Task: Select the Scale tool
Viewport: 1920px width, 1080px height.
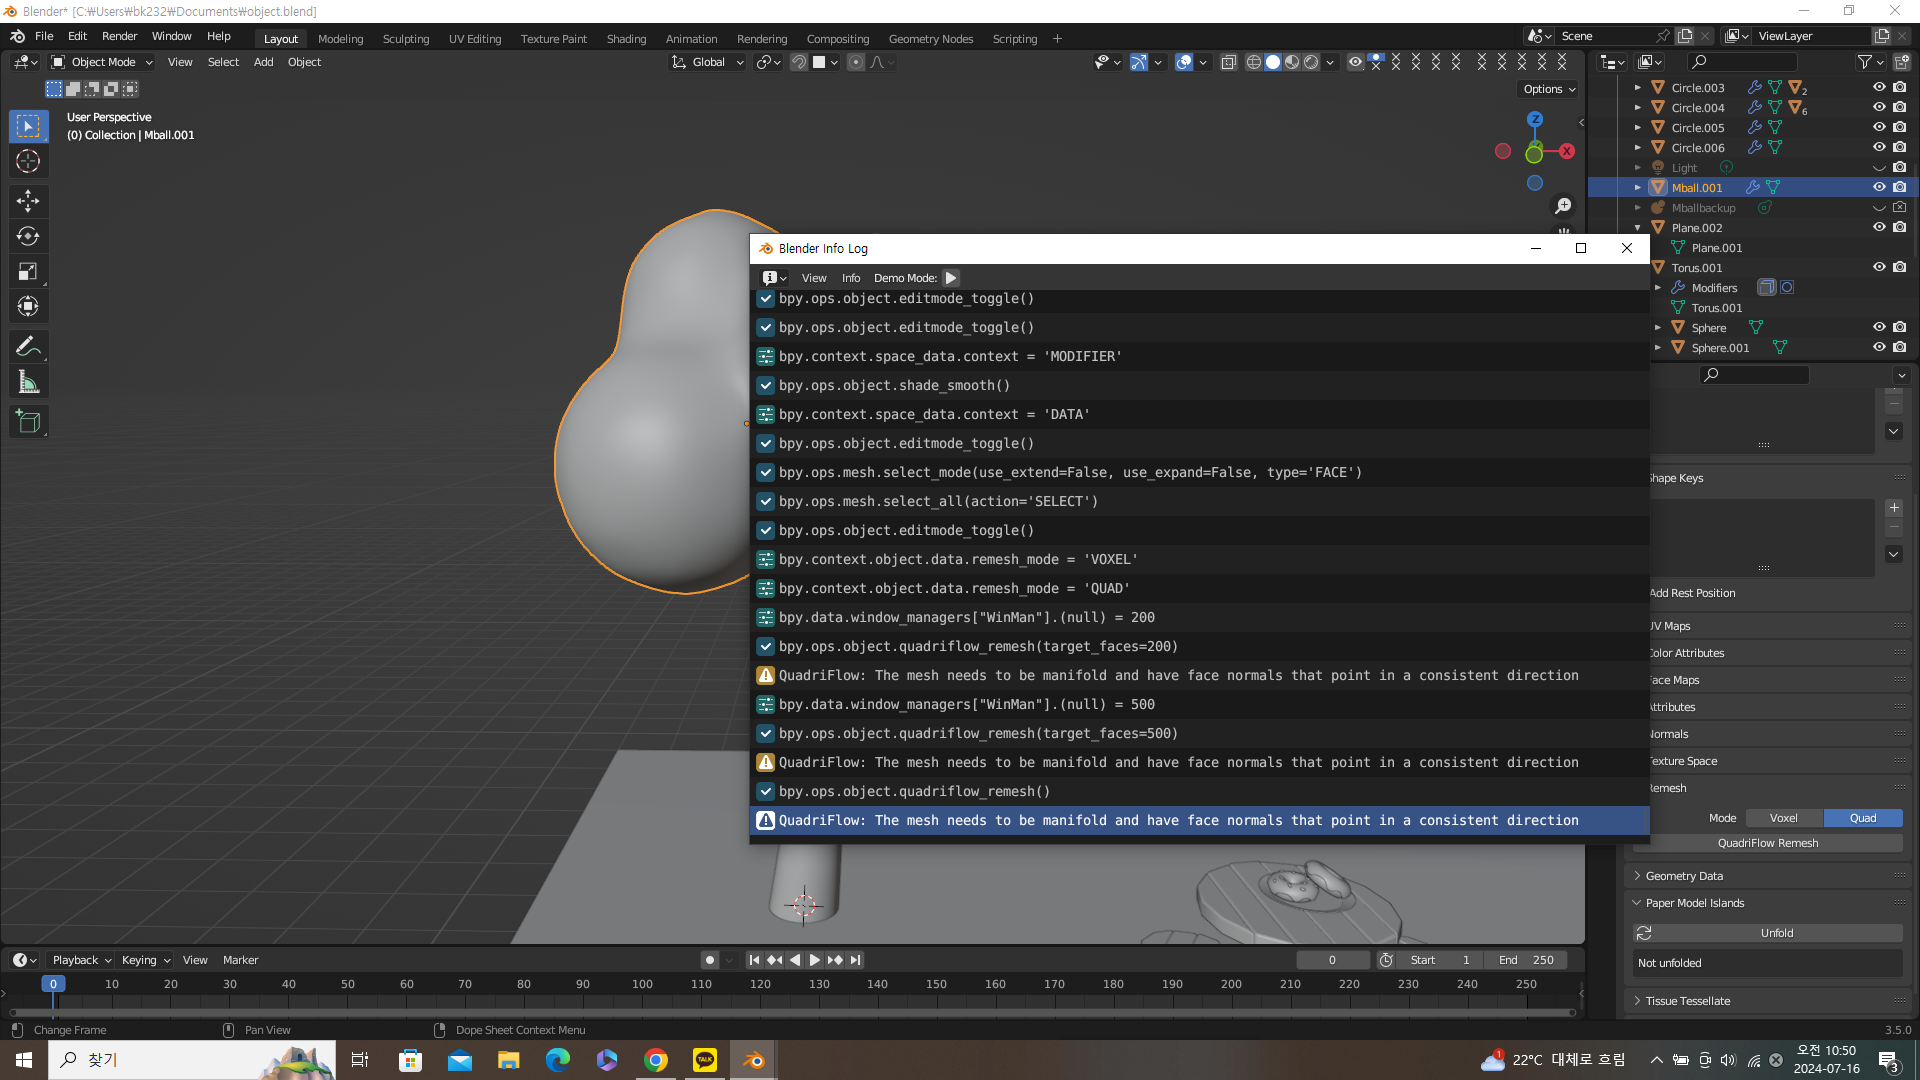Action: click(28, 271)
